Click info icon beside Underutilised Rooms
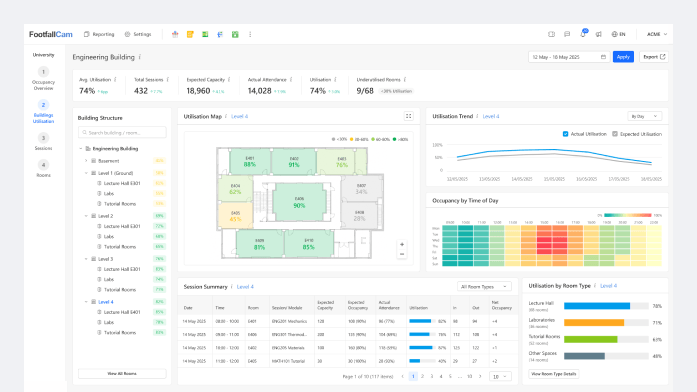The image size is (697, 392). [405, 80]
